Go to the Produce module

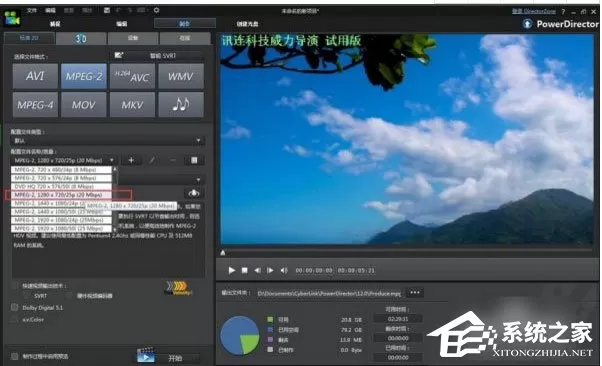pyautogui.click(x=184, y=24)
